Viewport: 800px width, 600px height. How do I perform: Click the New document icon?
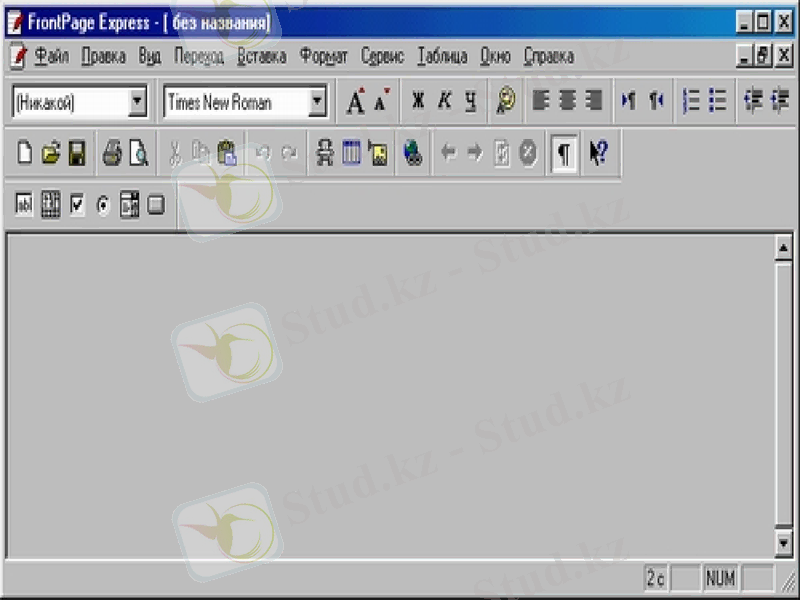point(24,153)
